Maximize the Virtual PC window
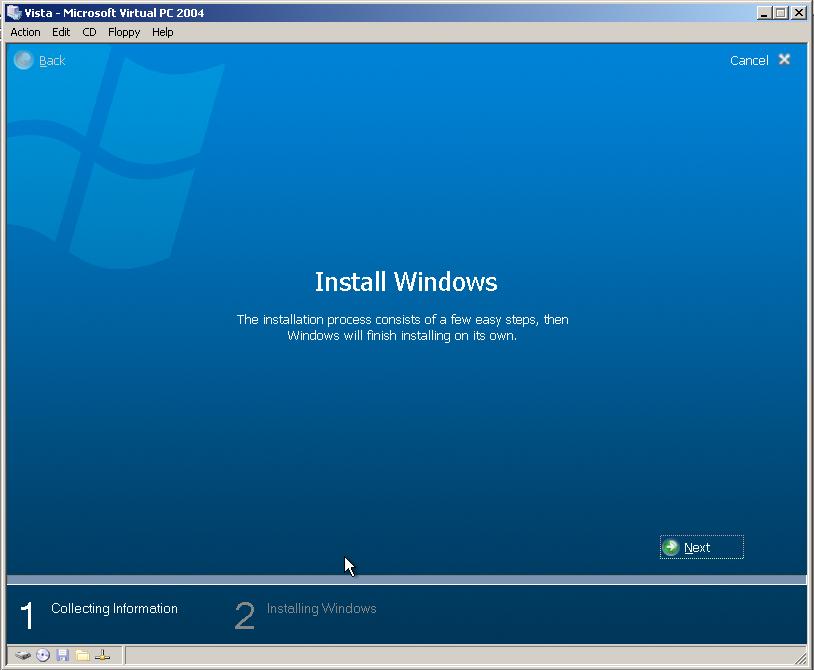 780,13
